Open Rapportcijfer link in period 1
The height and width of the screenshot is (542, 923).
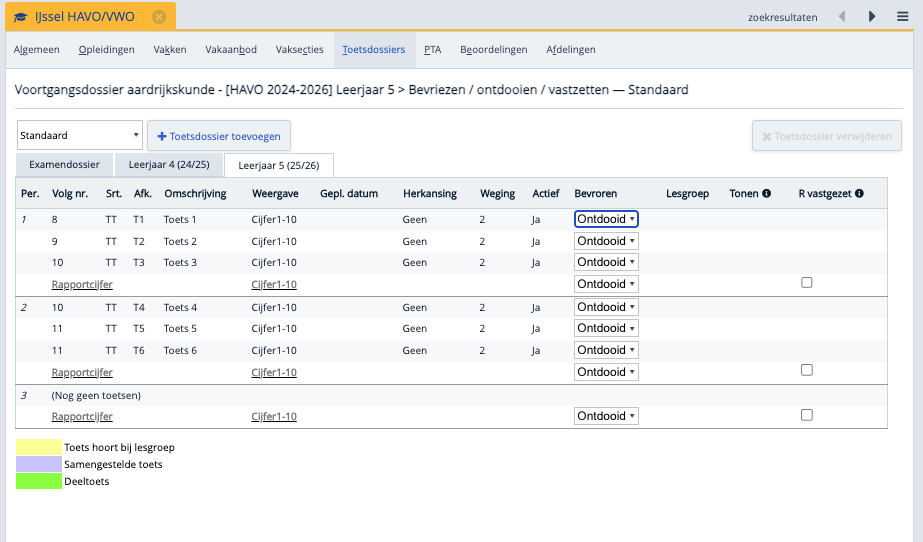coord(82,285)
